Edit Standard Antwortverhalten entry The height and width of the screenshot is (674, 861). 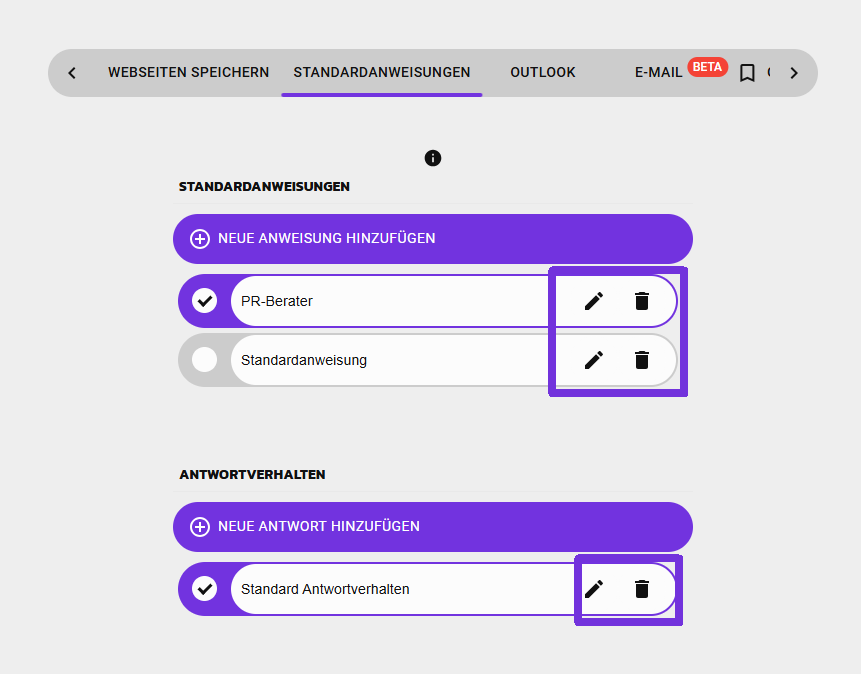[594, 589]
